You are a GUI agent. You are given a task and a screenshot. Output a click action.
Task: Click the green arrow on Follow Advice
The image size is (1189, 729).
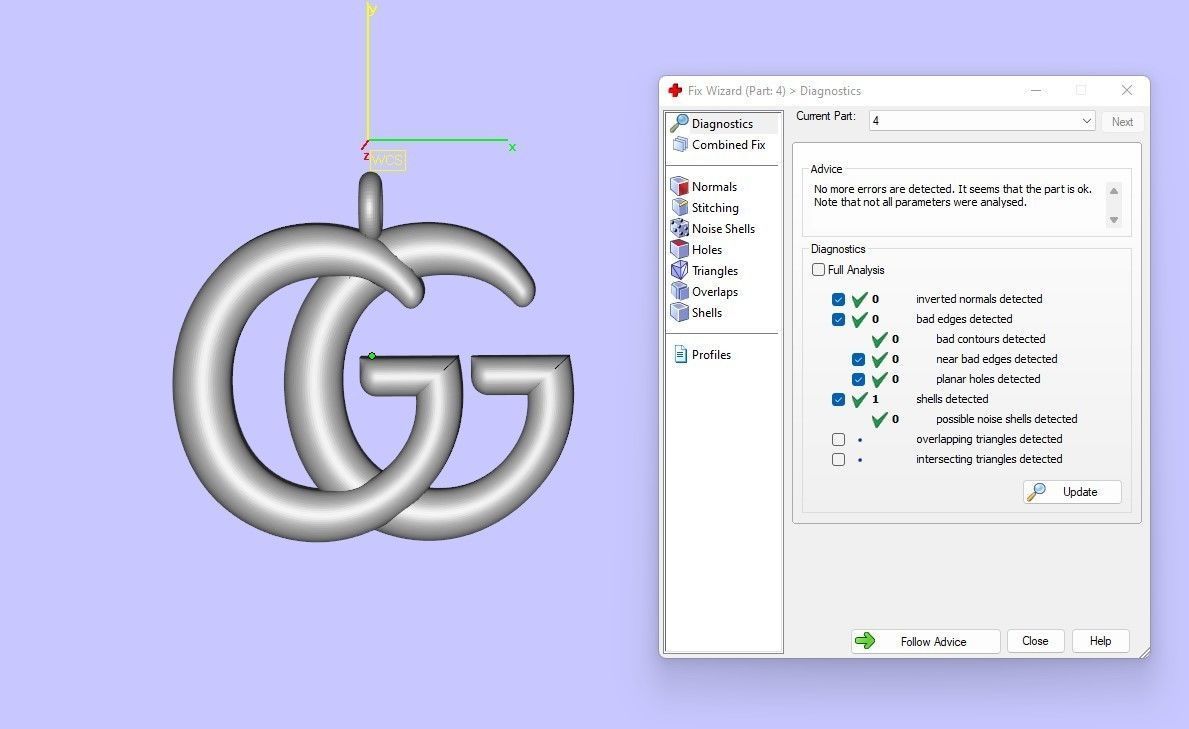[x=865, y=641]
